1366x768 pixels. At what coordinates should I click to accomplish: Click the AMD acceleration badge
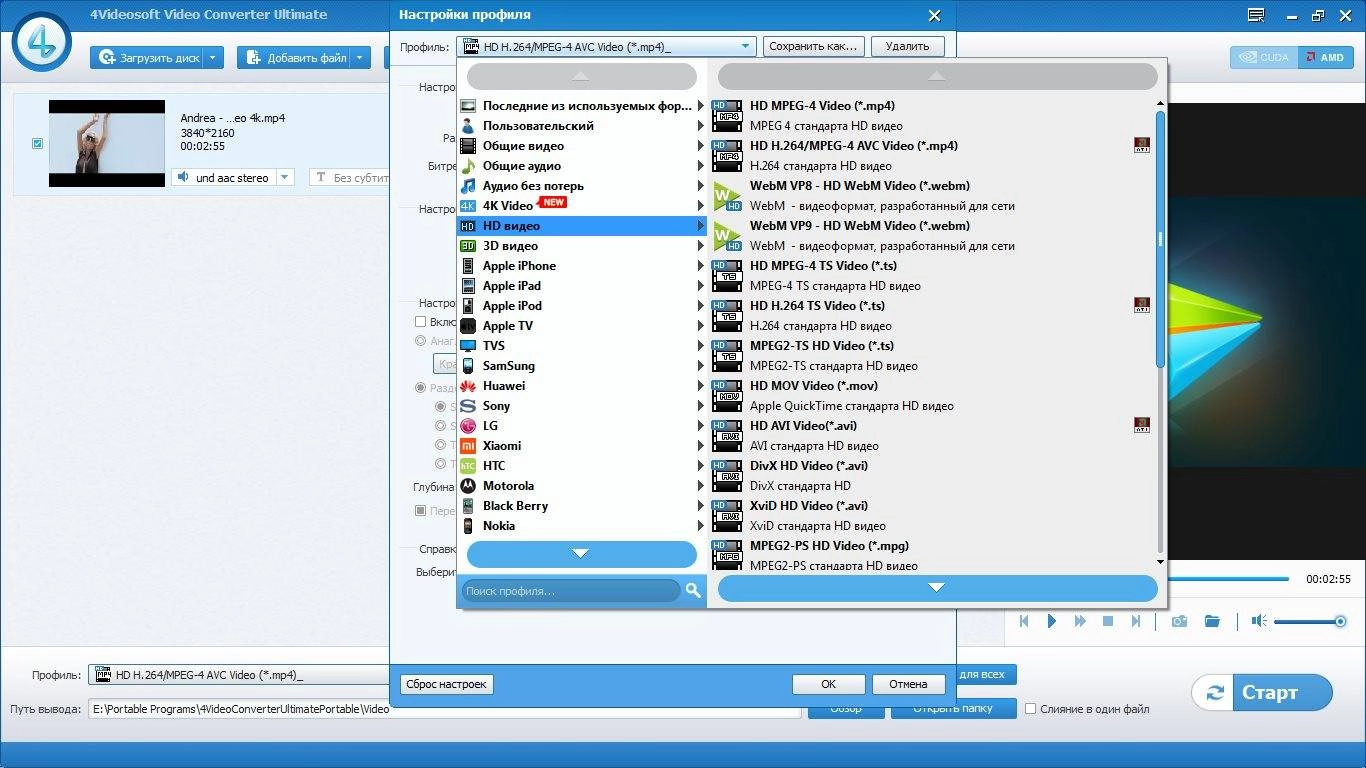coord(1325,58)
